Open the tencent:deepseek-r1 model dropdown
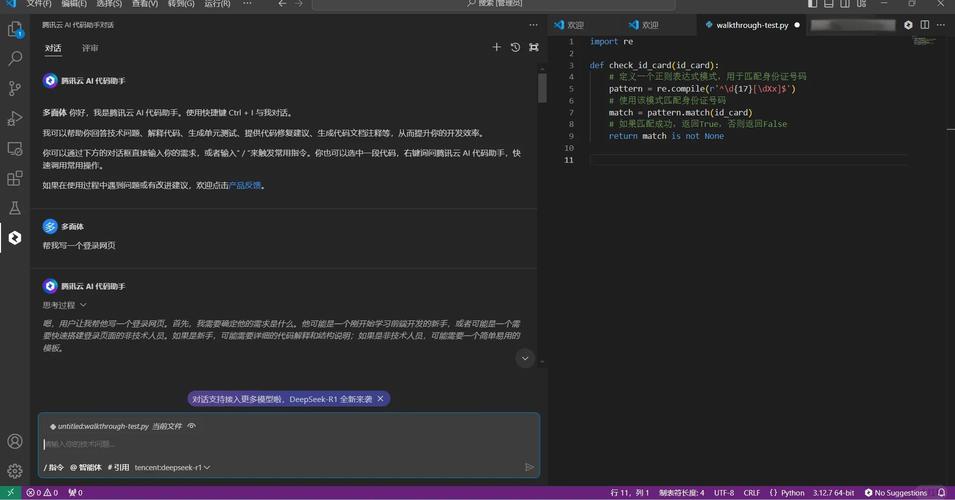The image size is (955, 500). pyautogui.click(x=172, y=467)
